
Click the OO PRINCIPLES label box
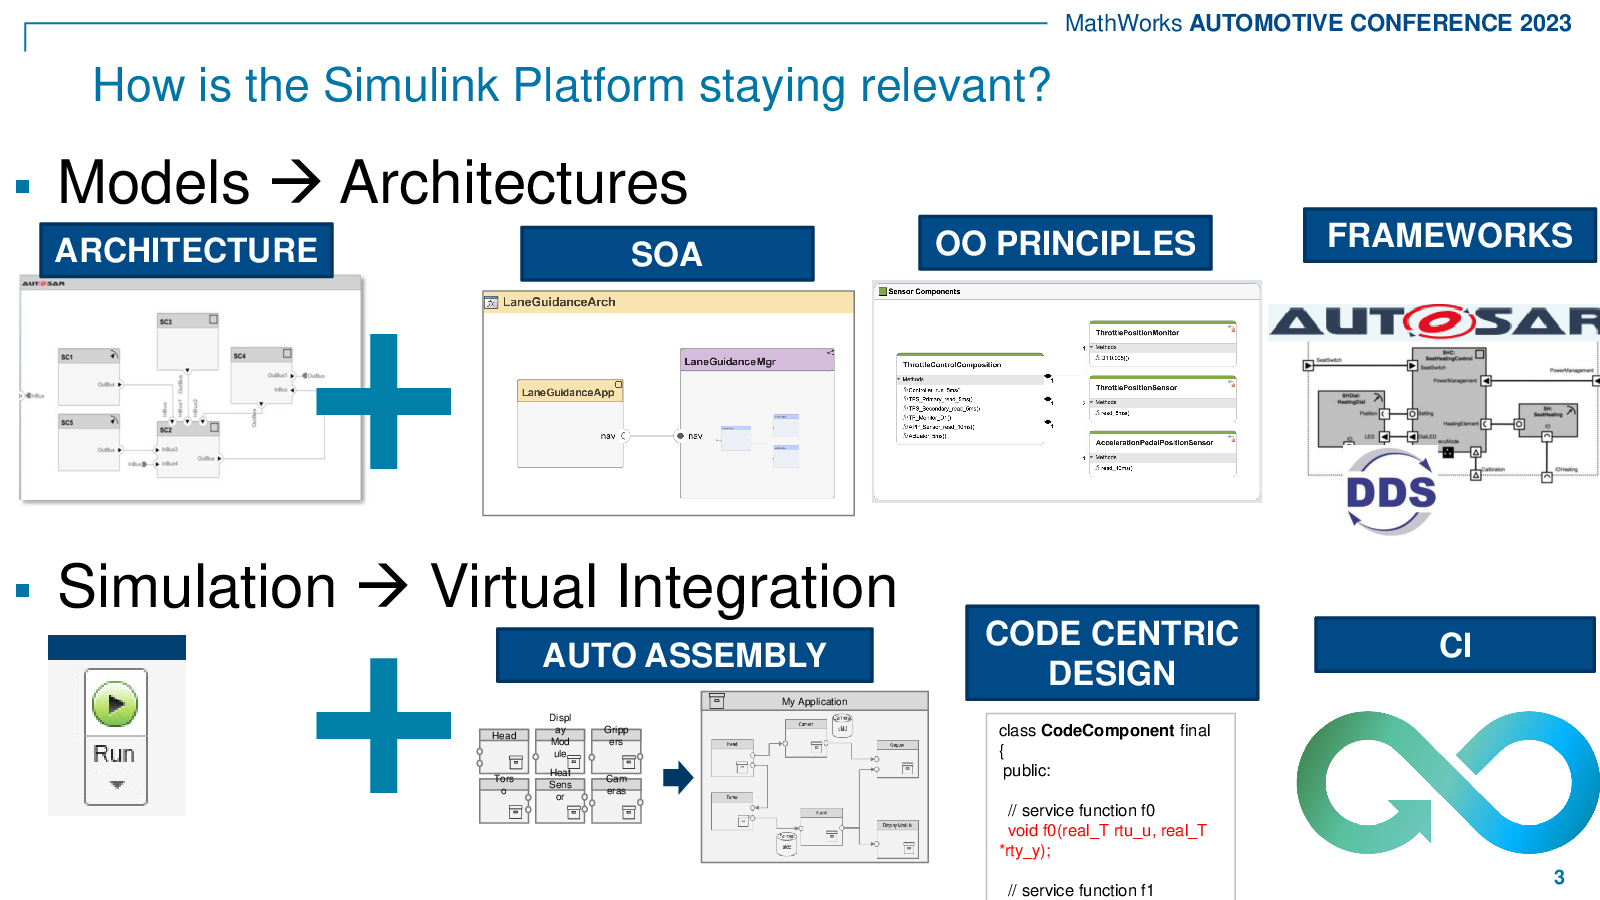click(x=1065, y=243)
